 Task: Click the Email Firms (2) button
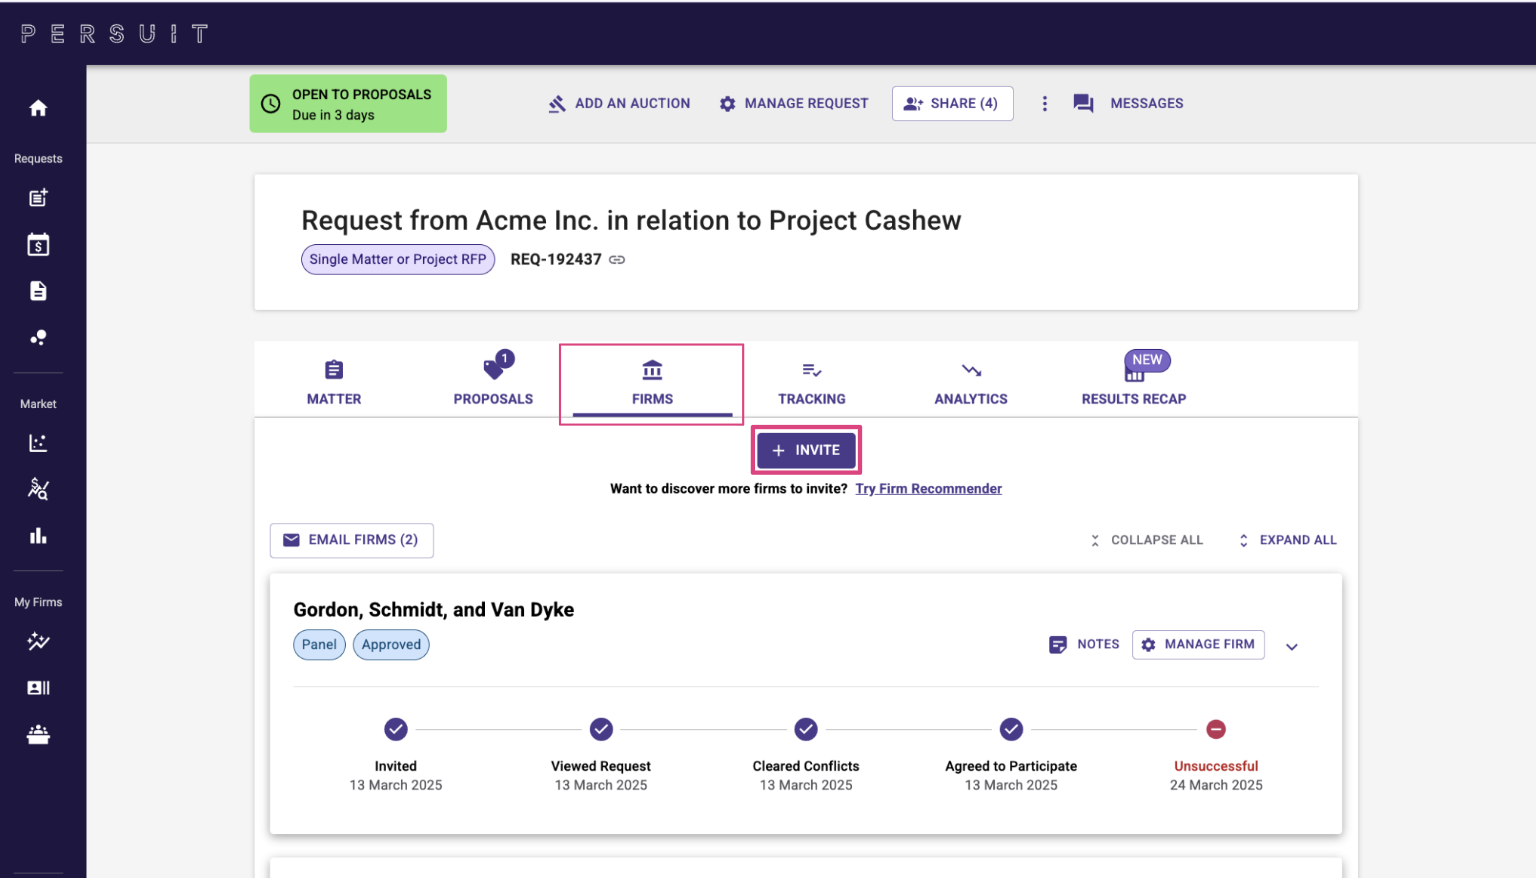pyautogui.click(x=351, y=540)
